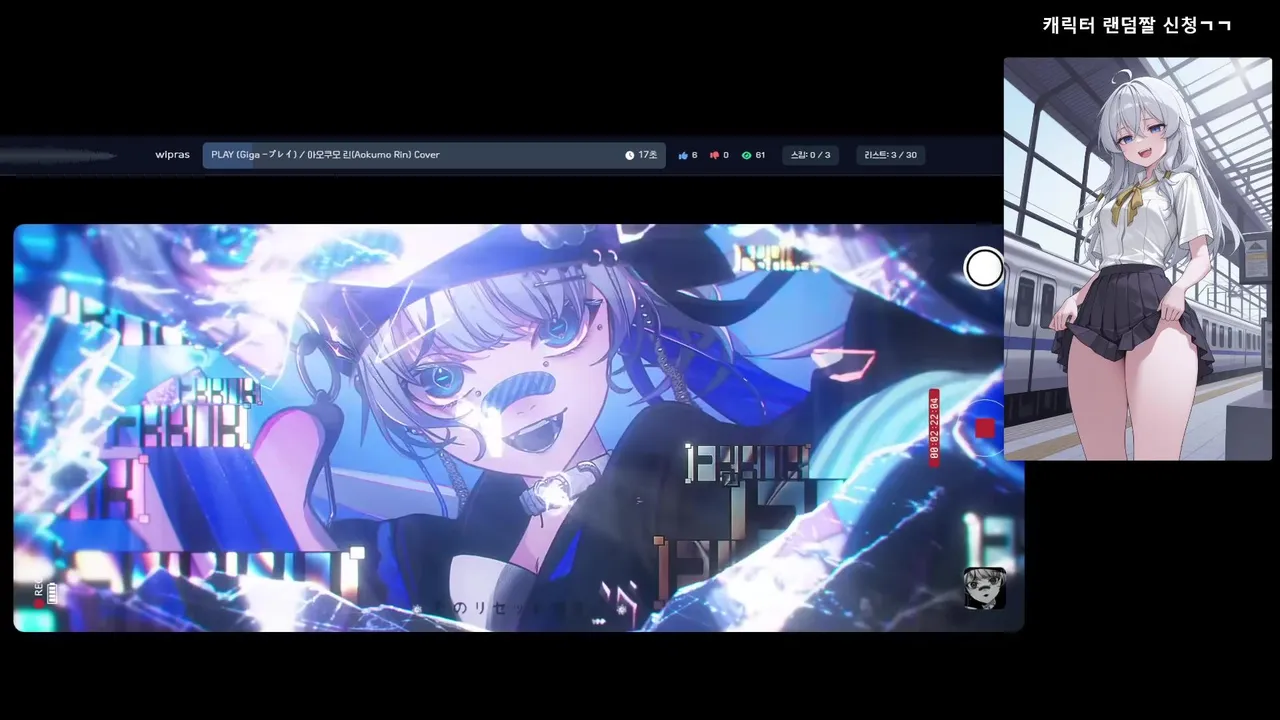Click the small avatar thumbnail in video corner
This screenshot has height=720, width=1280.
pyautogui.click(x=984, y=588)
